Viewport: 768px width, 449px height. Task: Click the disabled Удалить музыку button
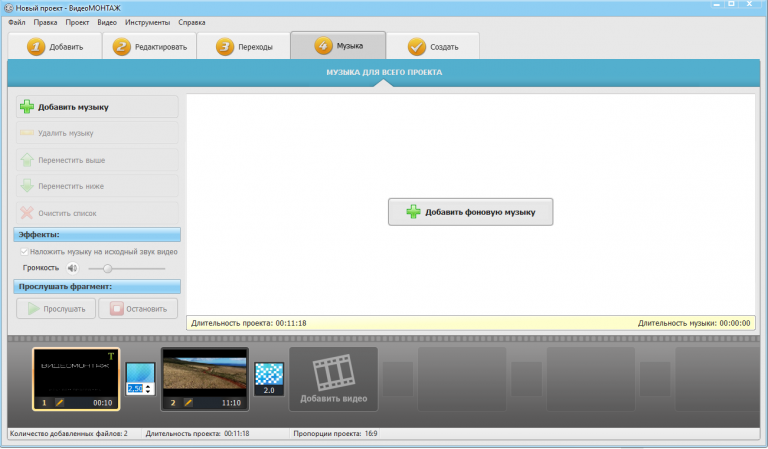tap(97, 133)
